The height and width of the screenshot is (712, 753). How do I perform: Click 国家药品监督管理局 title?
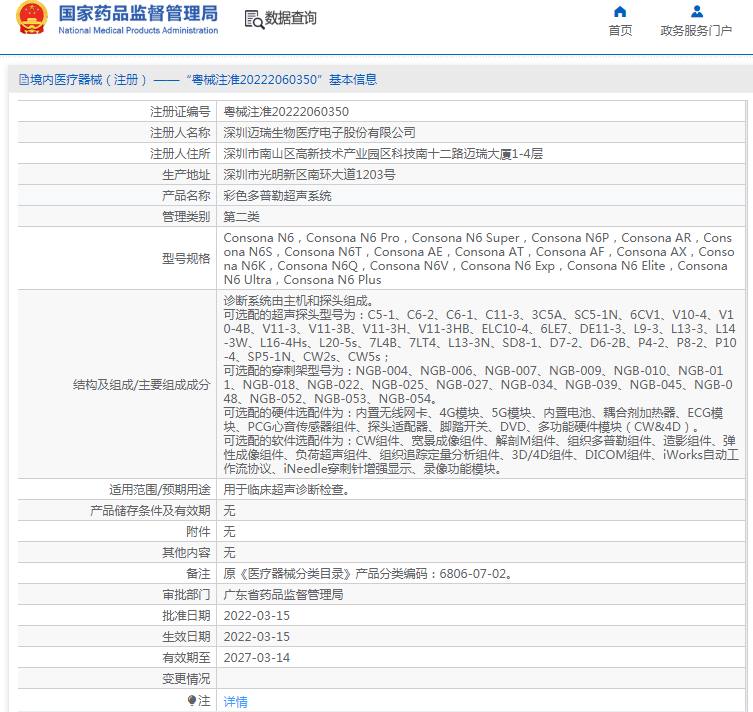click(138, 13)
